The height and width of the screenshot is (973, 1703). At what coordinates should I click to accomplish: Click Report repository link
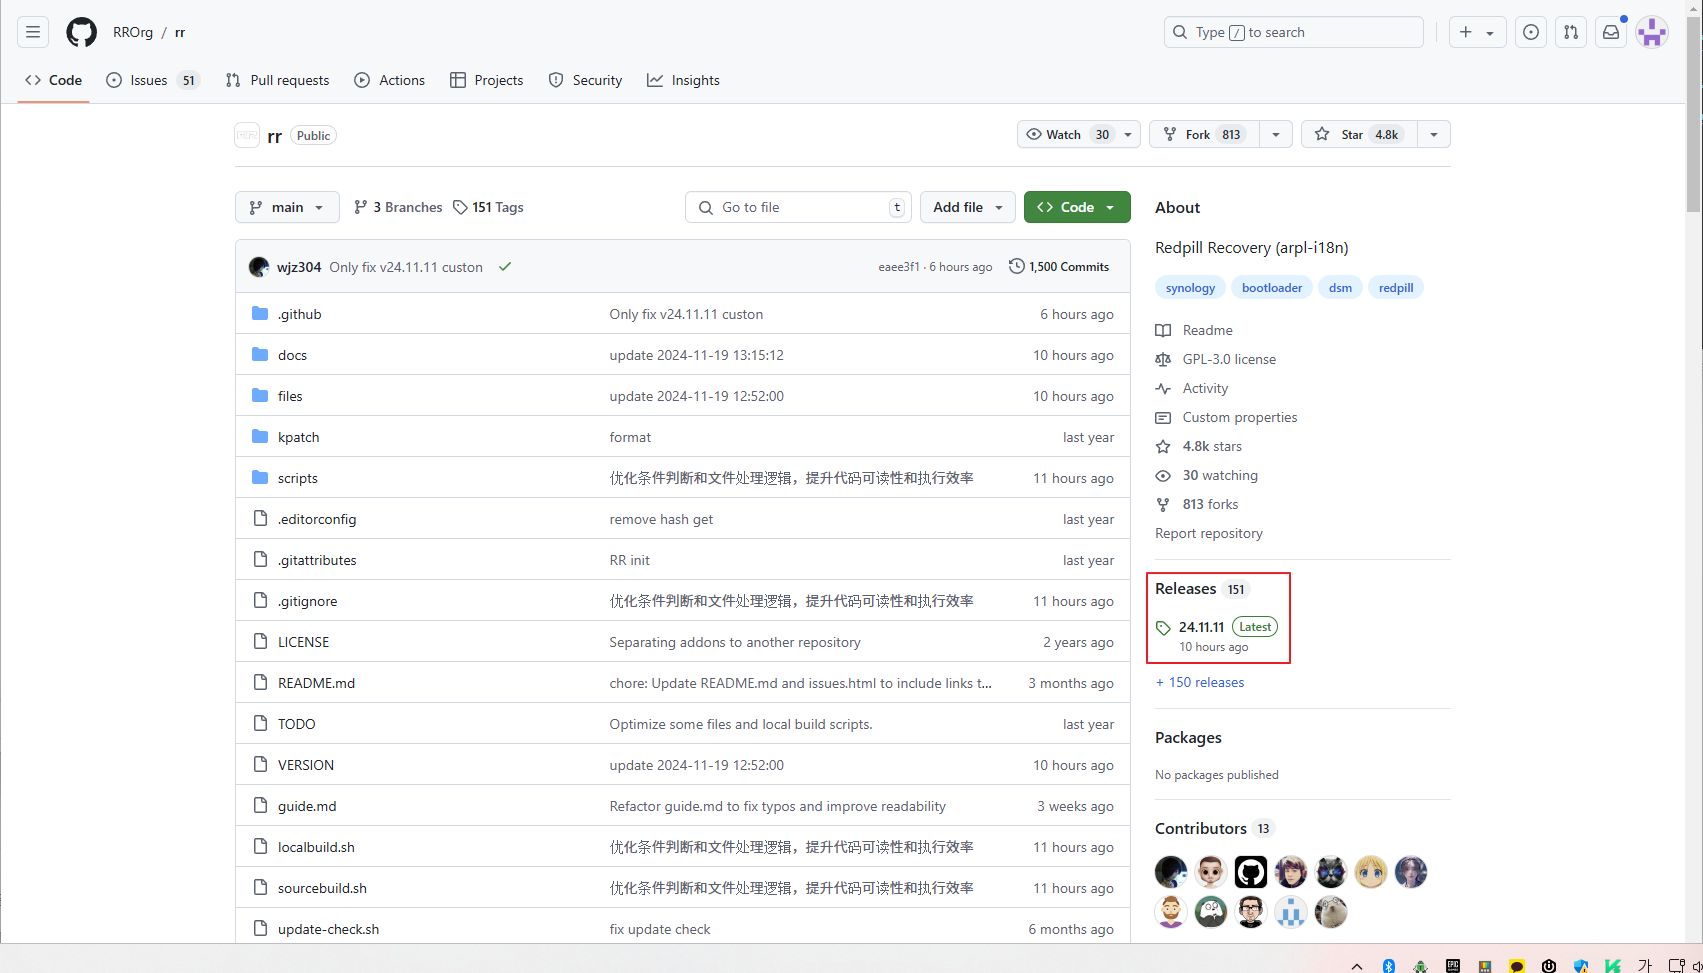[1208, 533]
